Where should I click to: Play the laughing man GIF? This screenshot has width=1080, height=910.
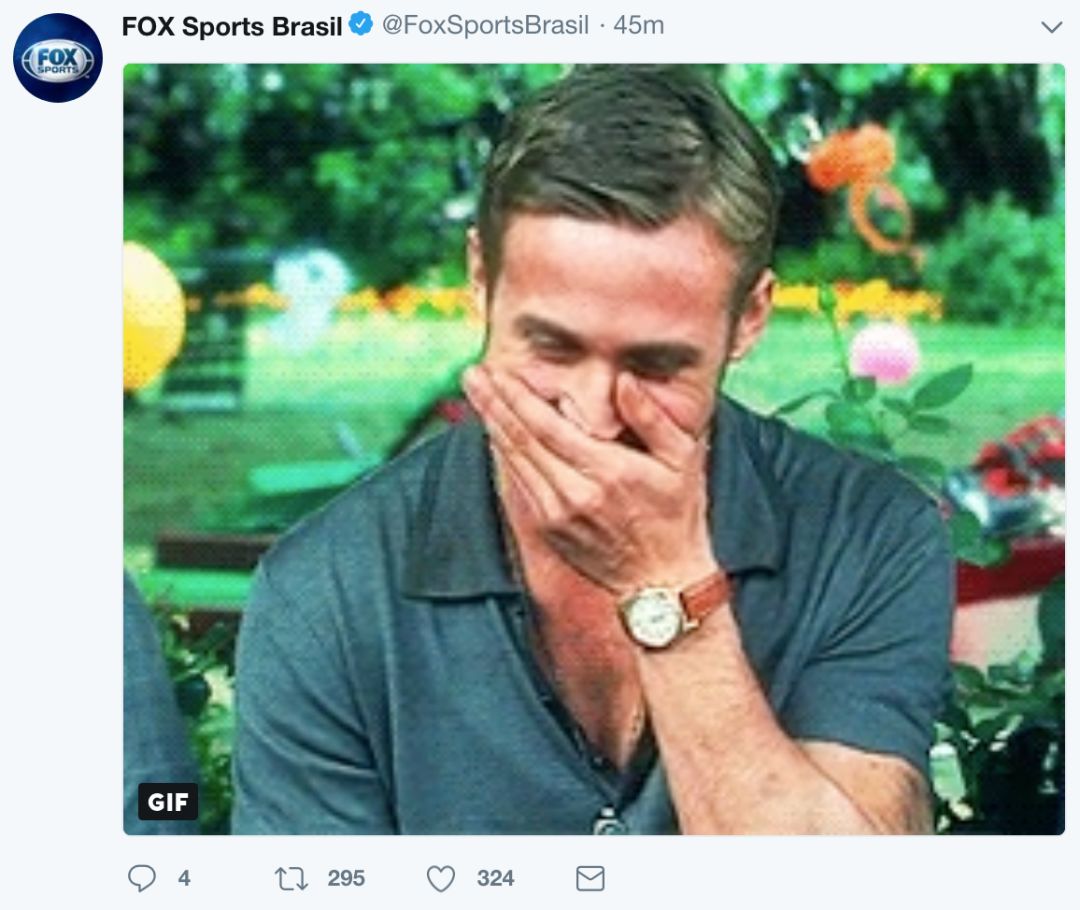(594, 449)
